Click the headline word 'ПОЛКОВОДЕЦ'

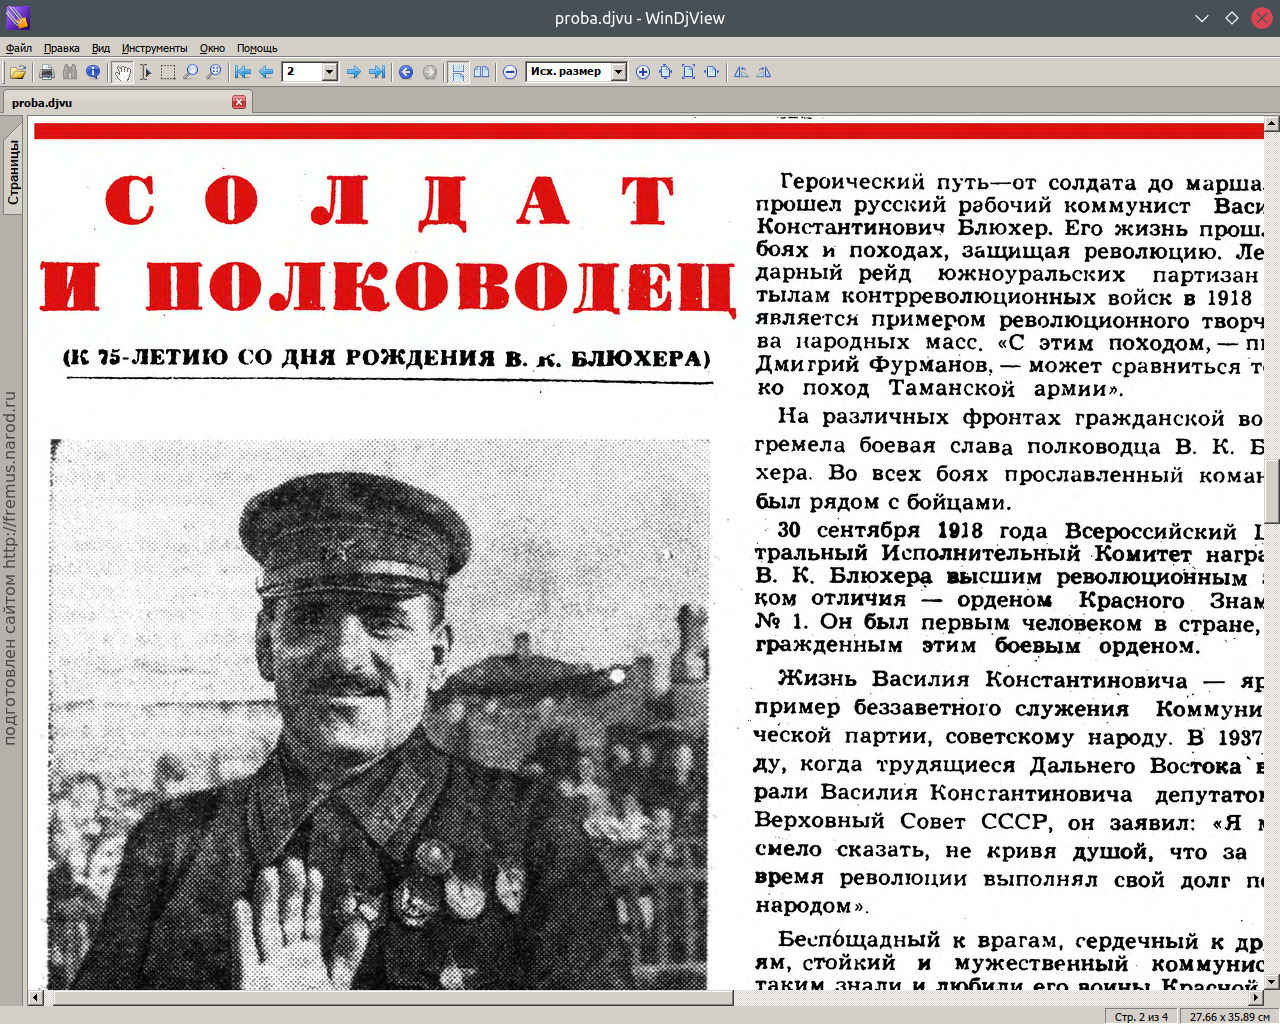pos(440,287)
